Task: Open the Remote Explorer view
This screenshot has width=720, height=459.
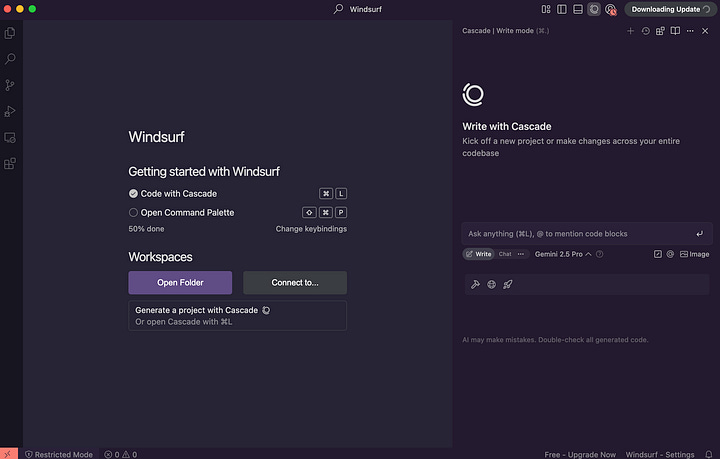Action: (10, 137)
